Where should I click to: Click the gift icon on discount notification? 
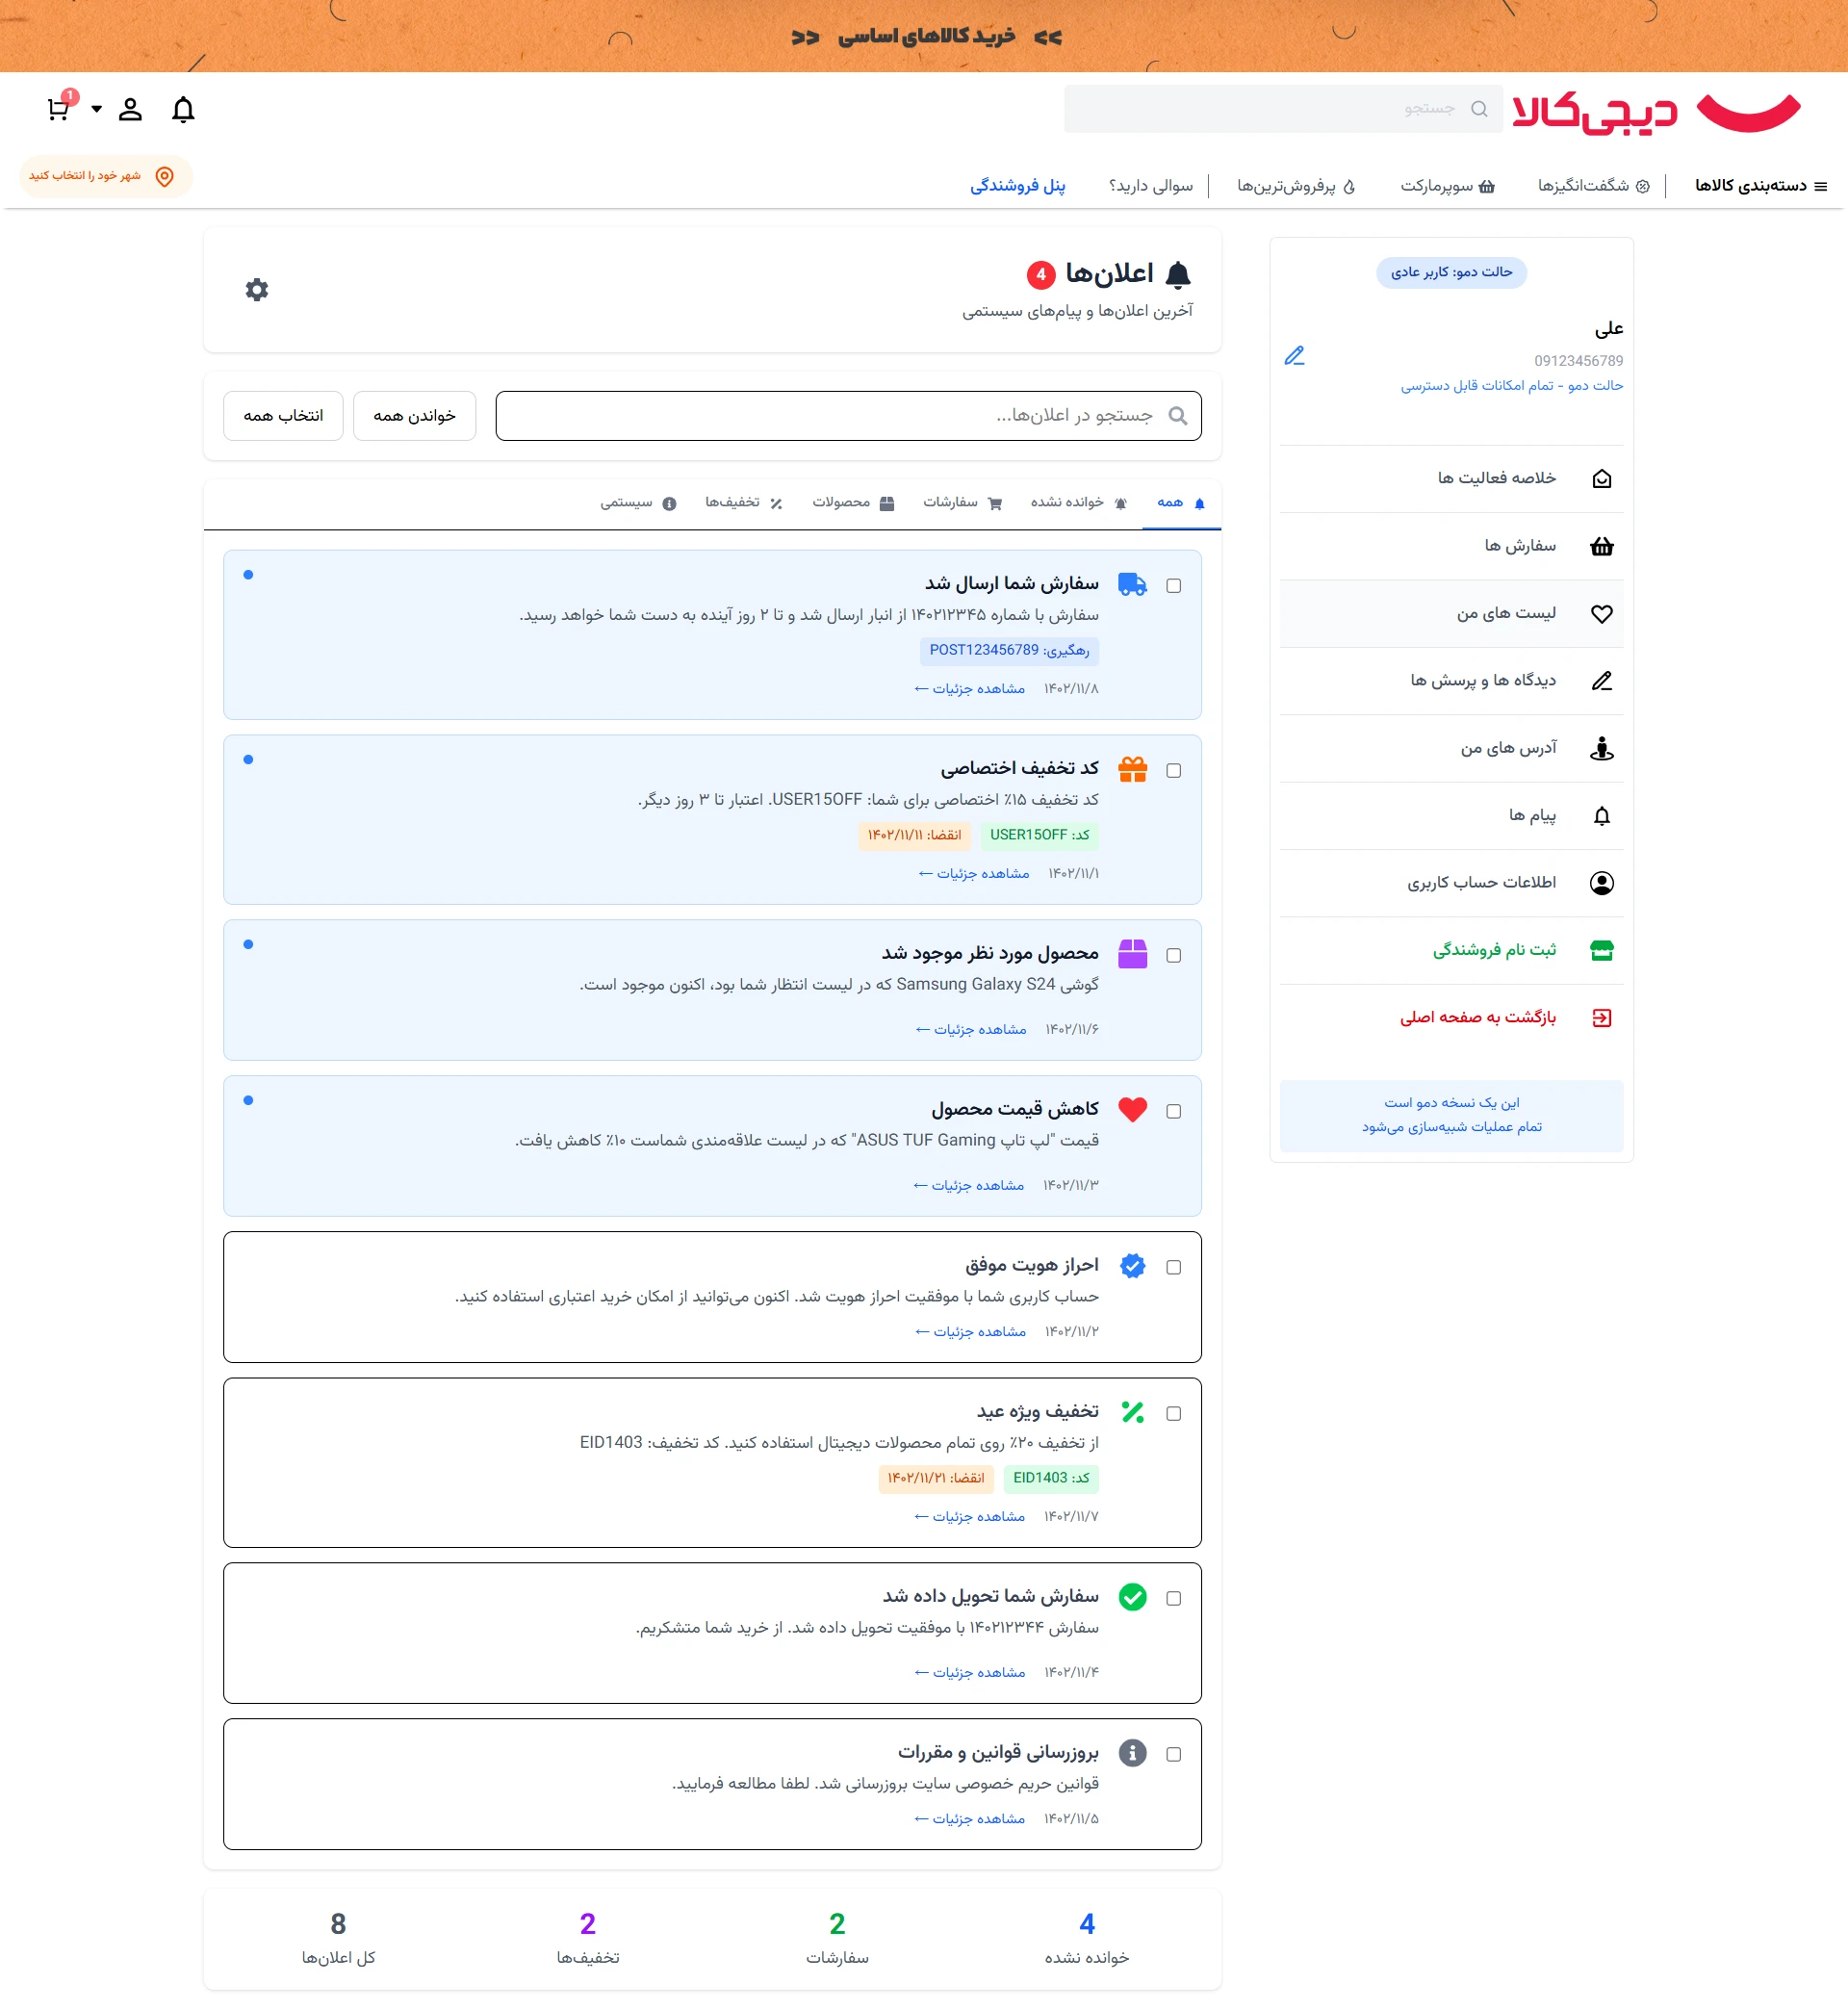point(1132,769)
